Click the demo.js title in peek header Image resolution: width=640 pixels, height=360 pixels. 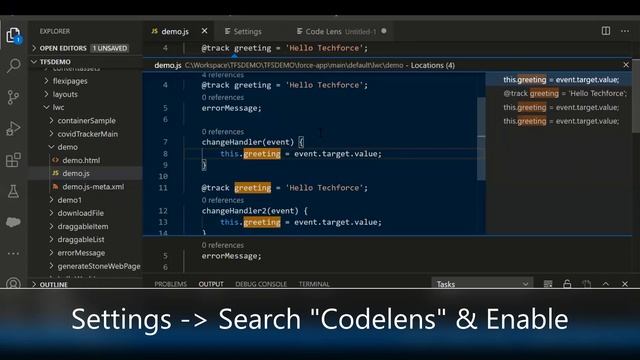pyautogui.click(x=168, y=65)
